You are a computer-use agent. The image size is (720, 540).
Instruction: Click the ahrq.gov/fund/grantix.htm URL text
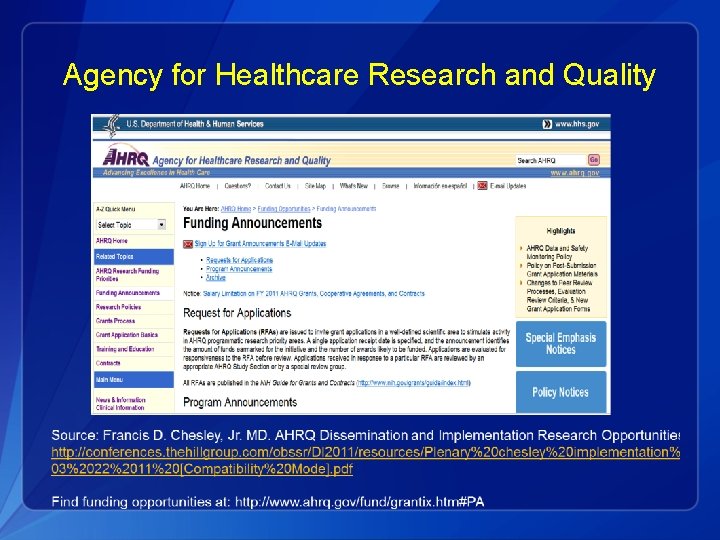pos(360,501)
